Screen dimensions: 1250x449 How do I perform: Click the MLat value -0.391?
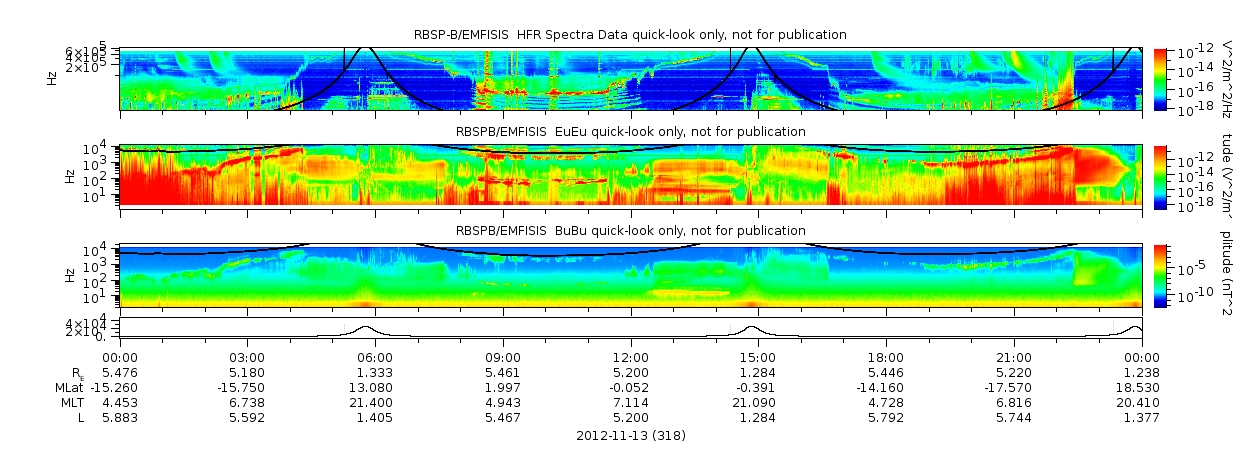pyautogui.click(x=758, y=388)
